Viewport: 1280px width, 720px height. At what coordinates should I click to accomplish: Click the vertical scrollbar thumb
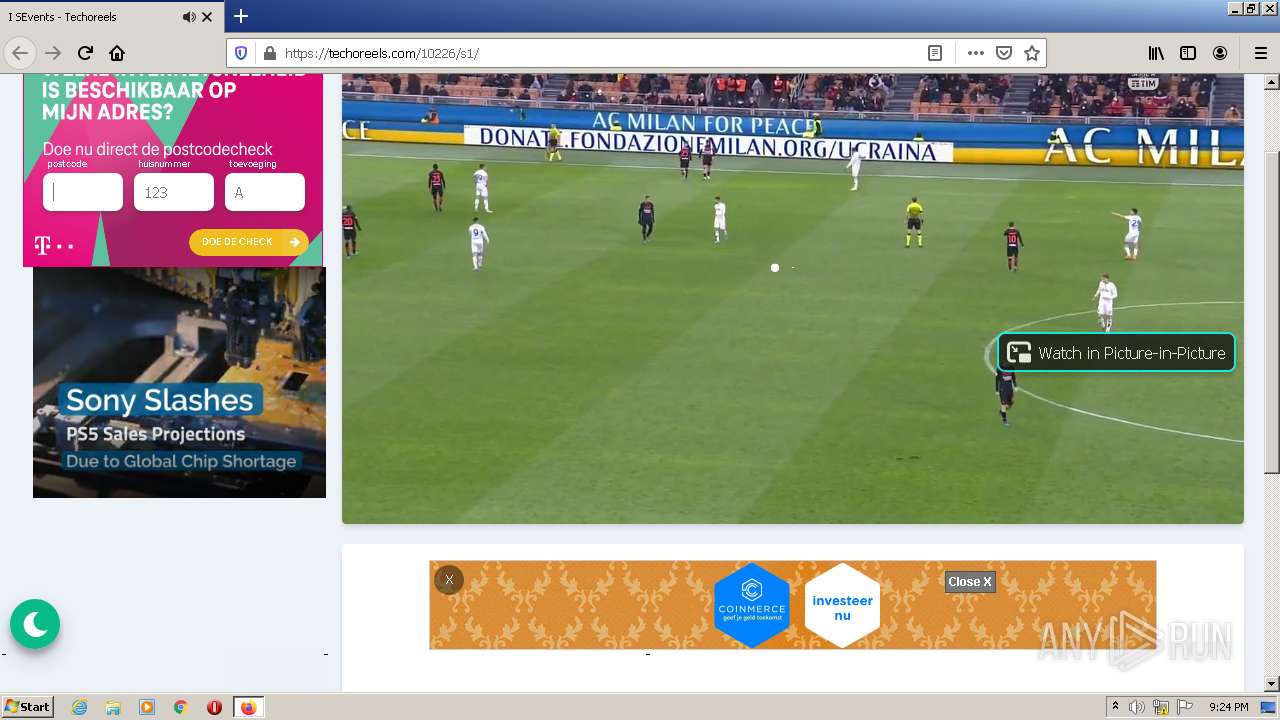pos(1272,313)
